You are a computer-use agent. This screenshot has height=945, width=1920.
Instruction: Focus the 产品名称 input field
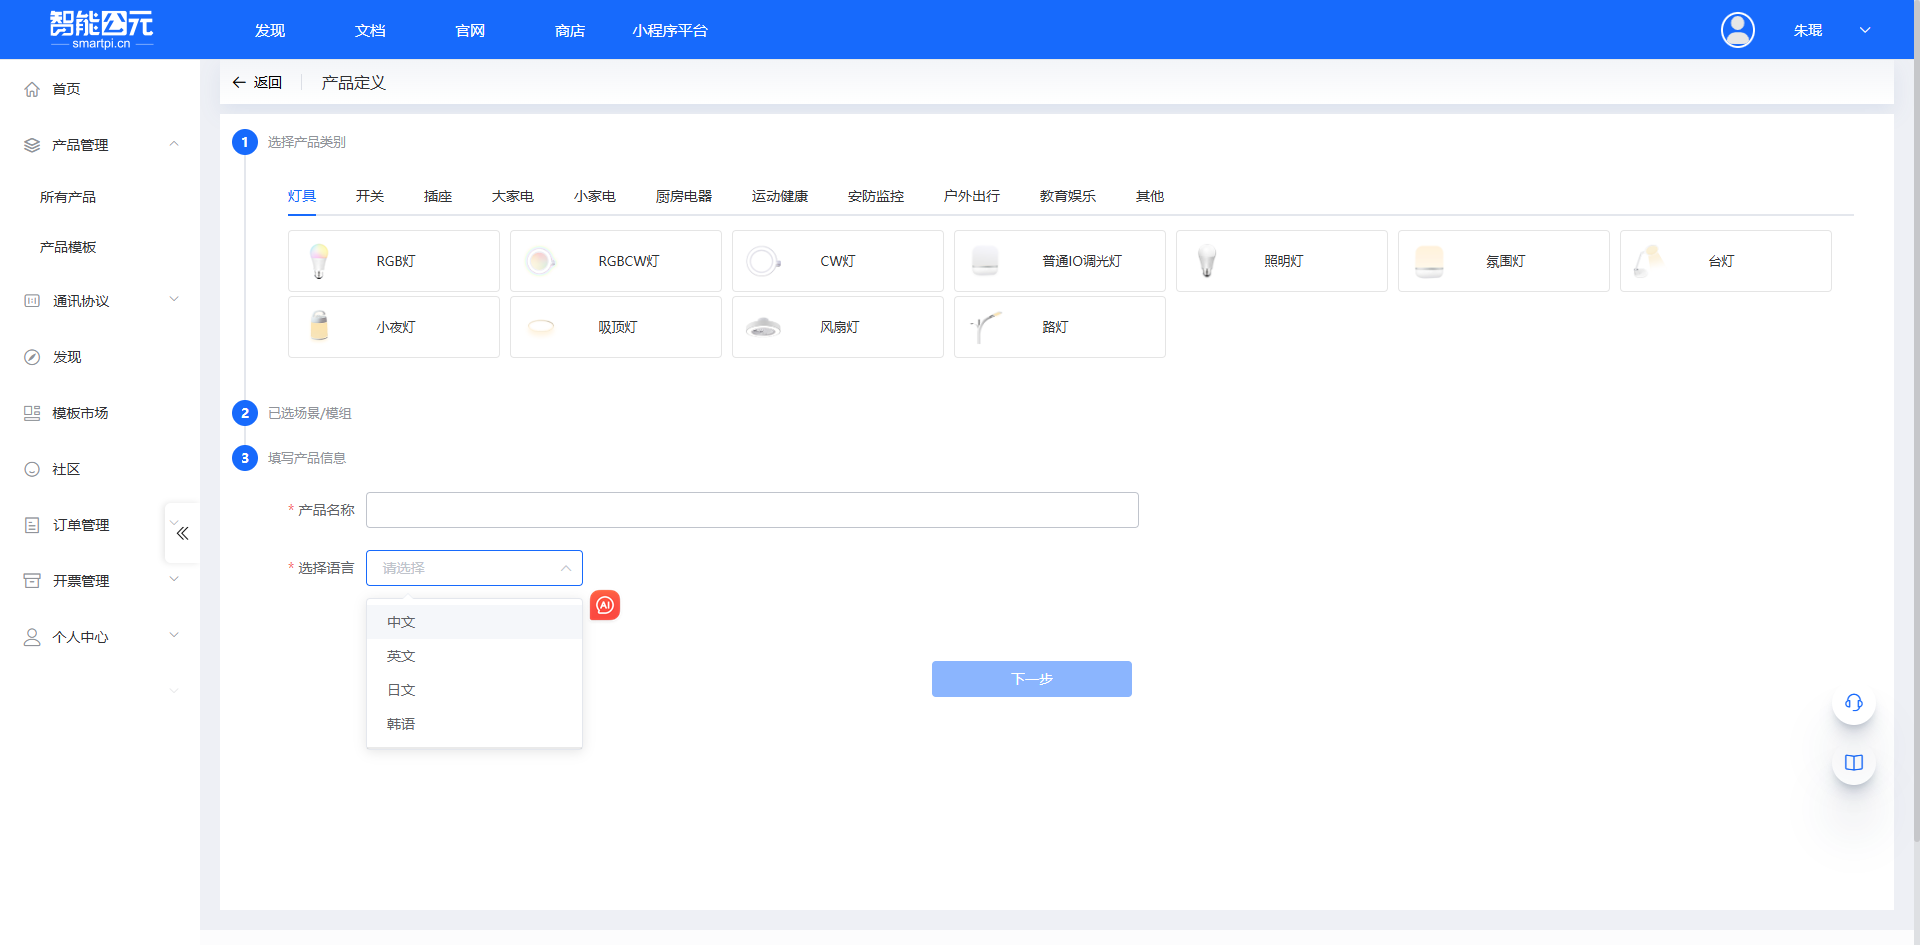(x=752, y=510)
